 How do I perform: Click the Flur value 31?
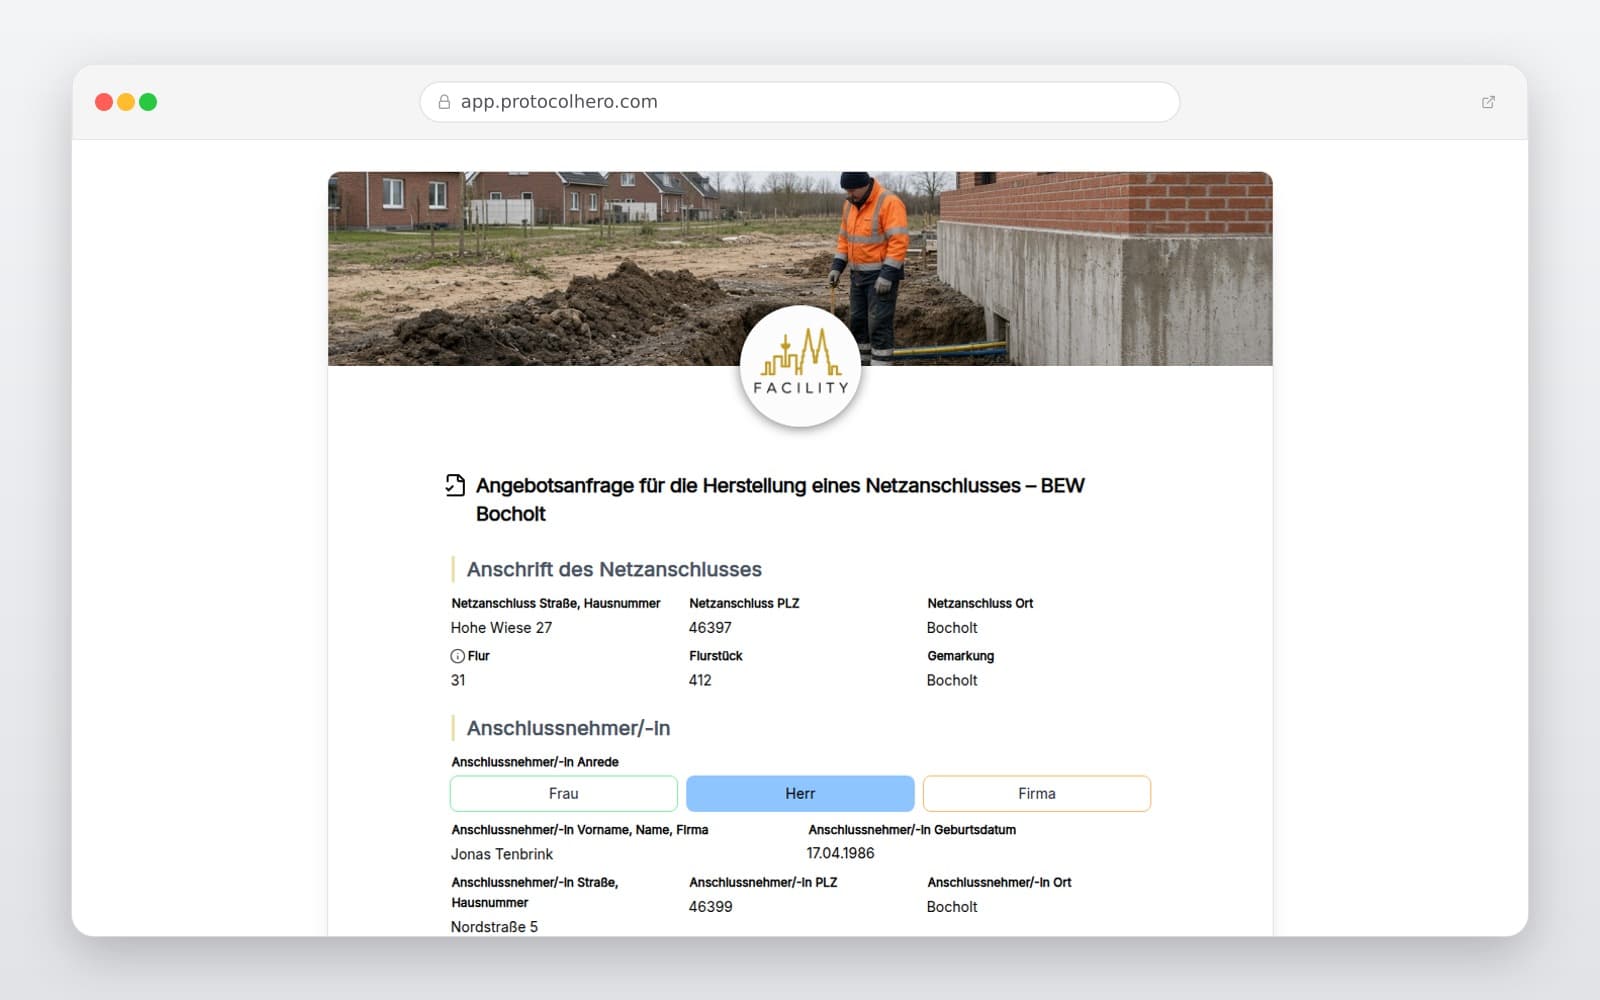(x=458, y=680)
